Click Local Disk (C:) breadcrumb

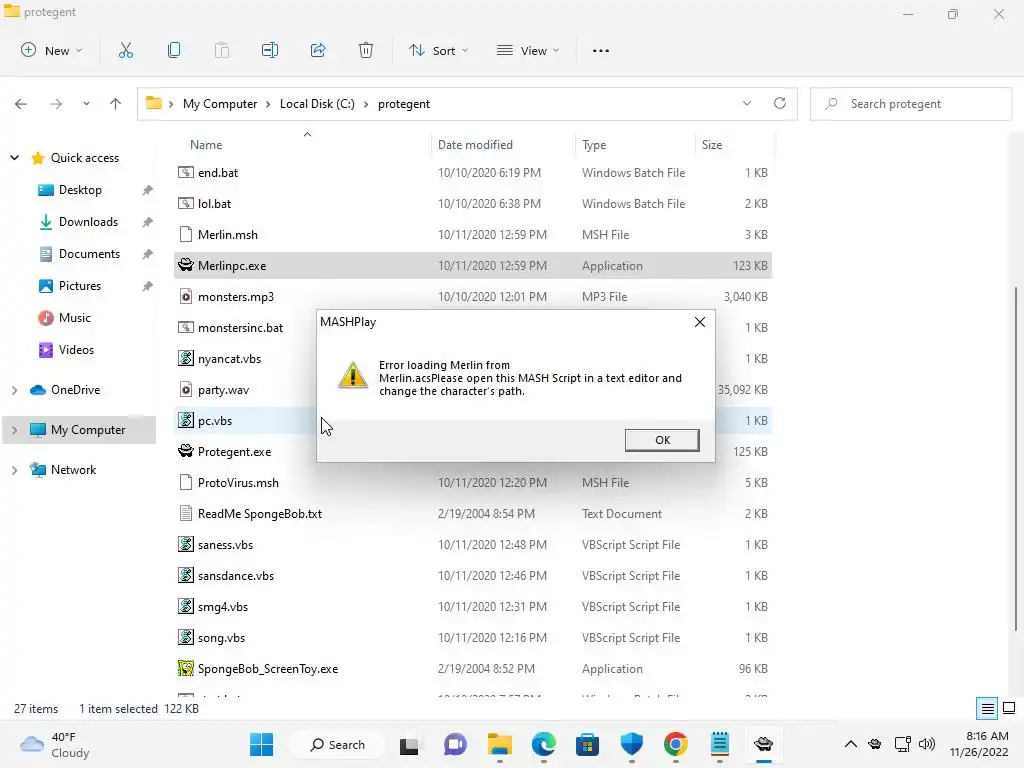point(317,104)
